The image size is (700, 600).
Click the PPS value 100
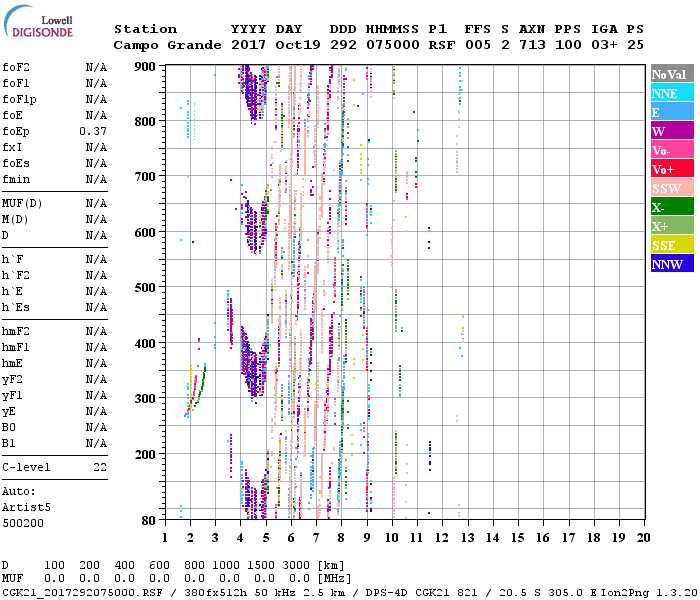pyautogui.click(x=568, y=45)
